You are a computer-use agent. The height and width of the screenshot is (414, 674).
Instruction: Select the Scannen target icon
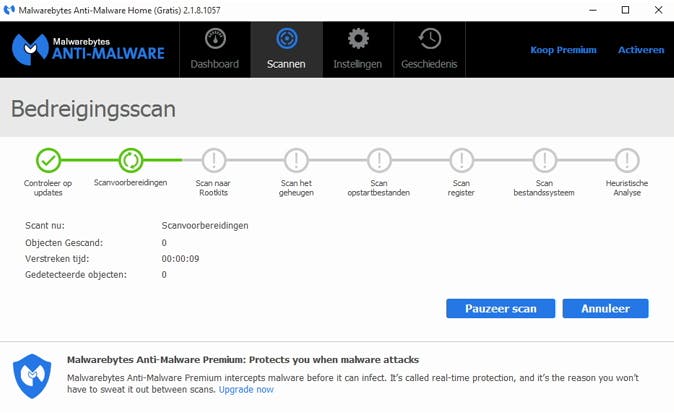tap(286, 39)
